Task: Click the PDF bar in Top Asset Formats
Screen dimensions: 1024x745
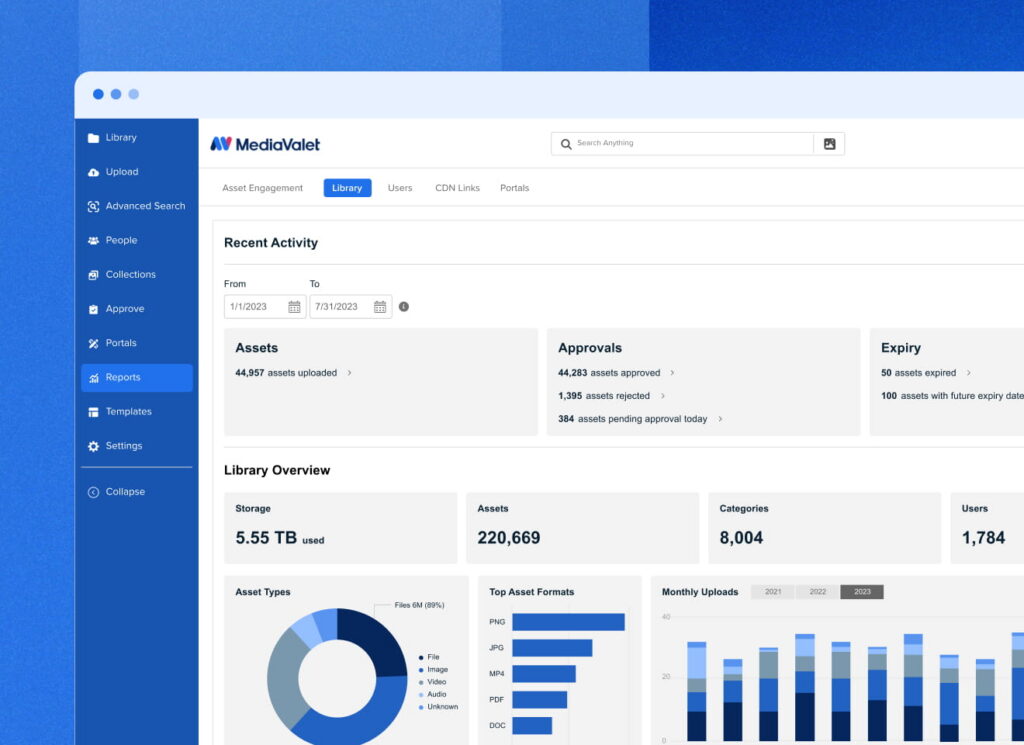Action: [x=539, y=700]
